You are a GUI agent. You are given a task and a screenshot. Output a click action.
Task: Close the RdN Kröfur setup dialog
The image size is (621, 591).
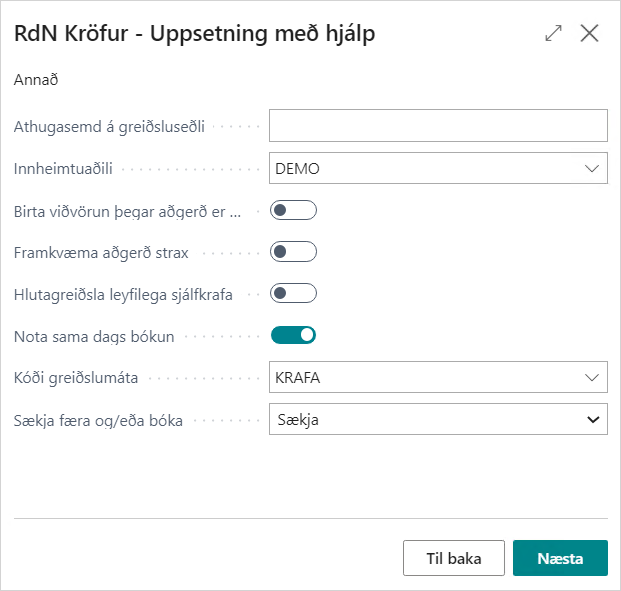tap(589, 33)
